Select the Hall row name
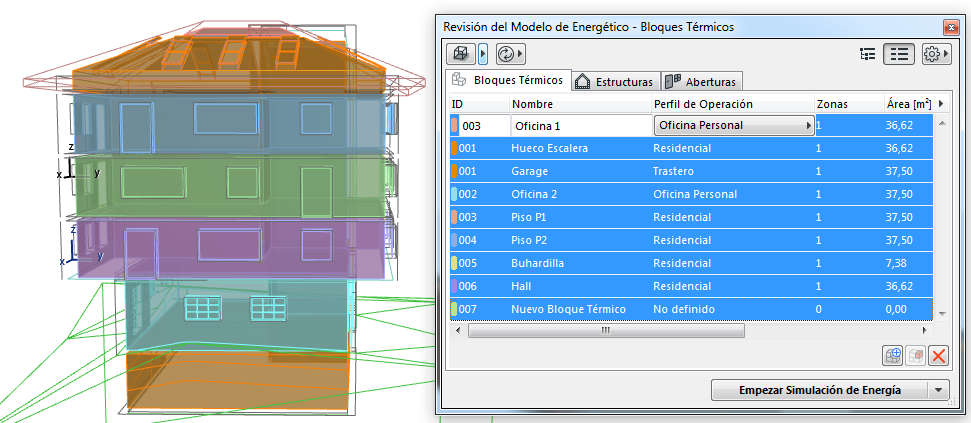Screen dimensions: 971x423 (521, 286)
